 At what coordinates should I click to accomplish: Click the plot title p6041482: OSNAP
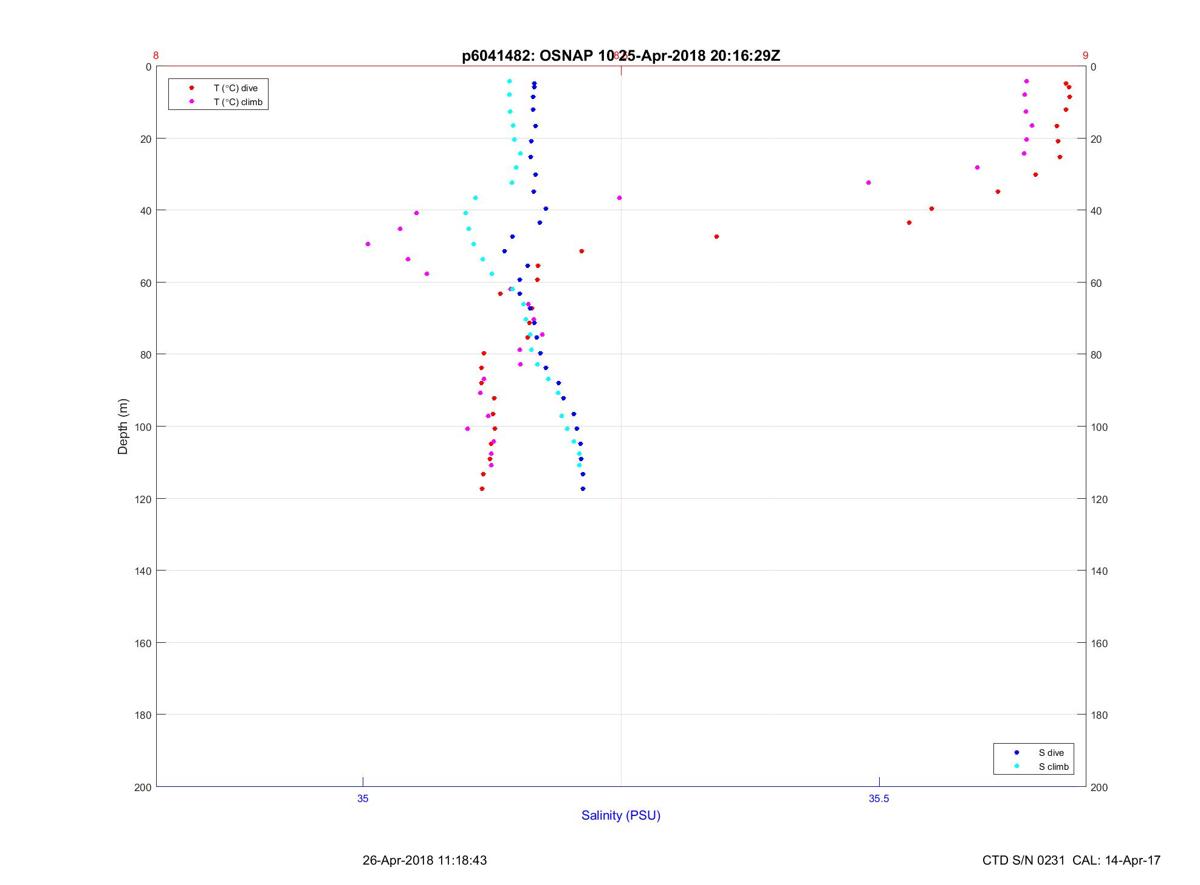pos(526,56)
